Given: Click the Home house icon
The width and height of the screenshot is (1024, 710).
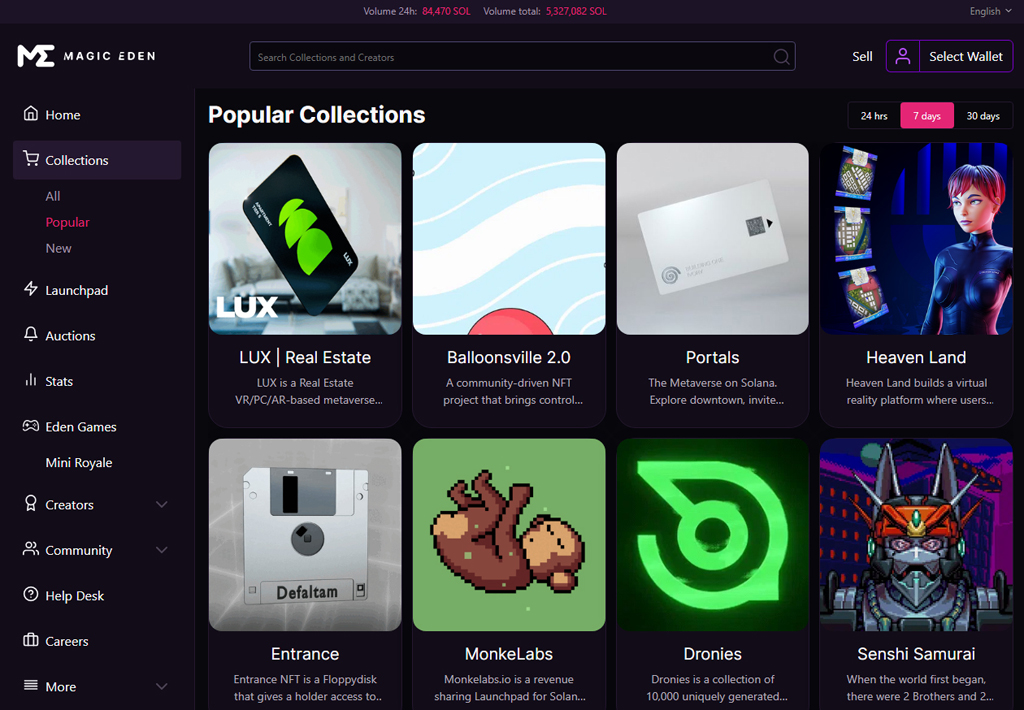Looking at the screenshot, I should [x=31, y=114].
